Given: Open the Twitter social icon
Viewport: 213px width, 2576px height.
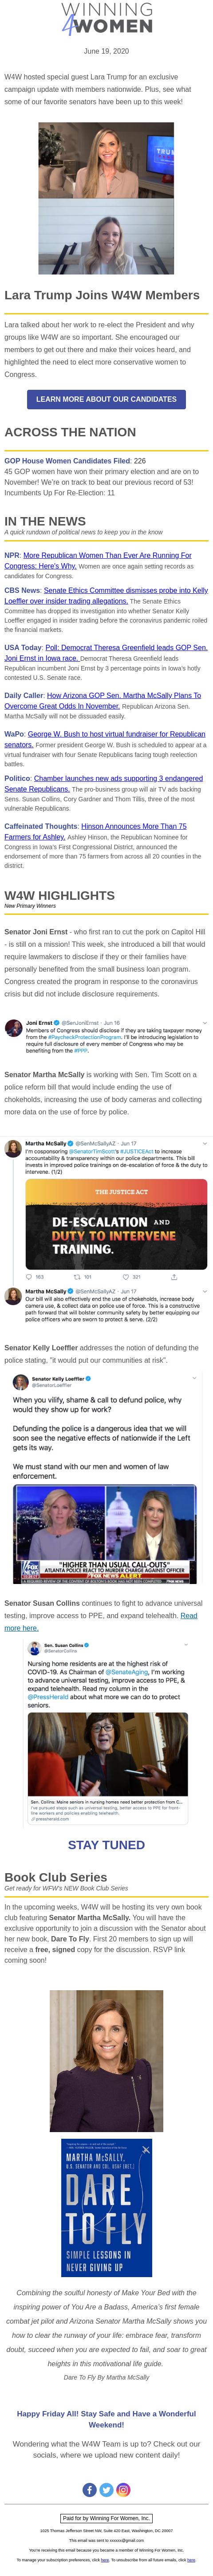Looking at the screenshot, I should click(106, 2488).
